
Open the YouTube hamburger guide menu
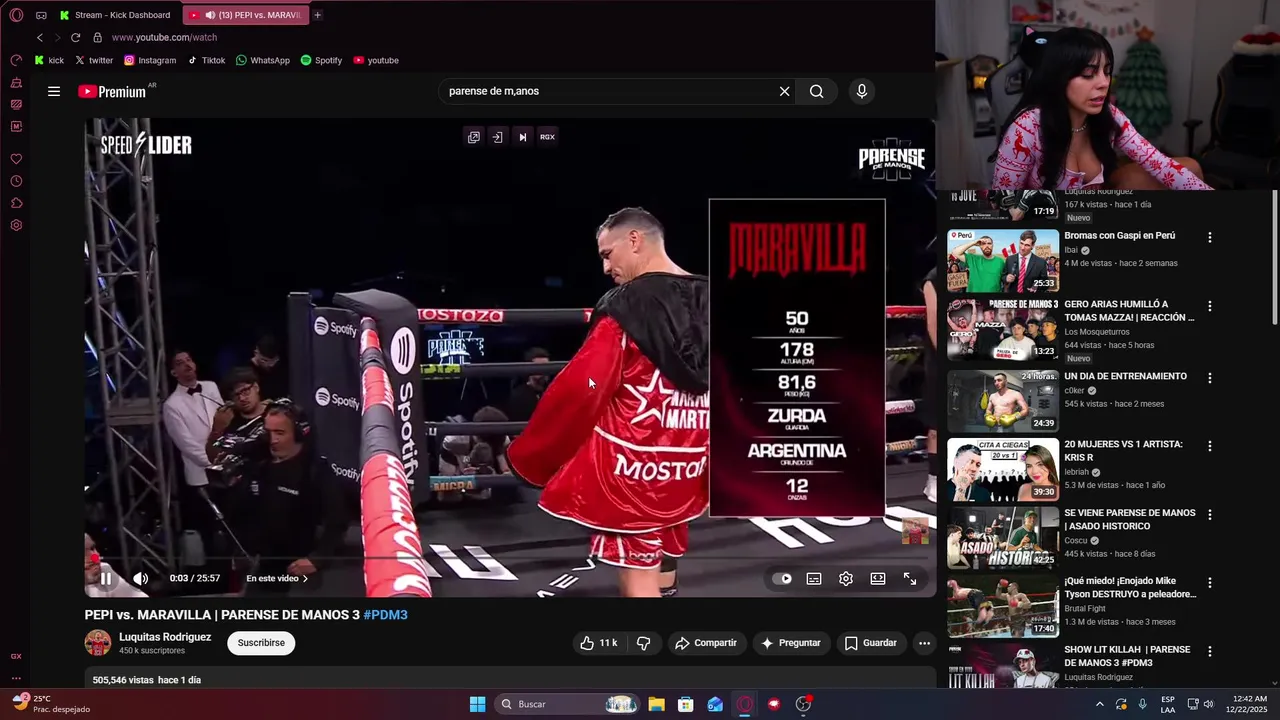(54, 91)
